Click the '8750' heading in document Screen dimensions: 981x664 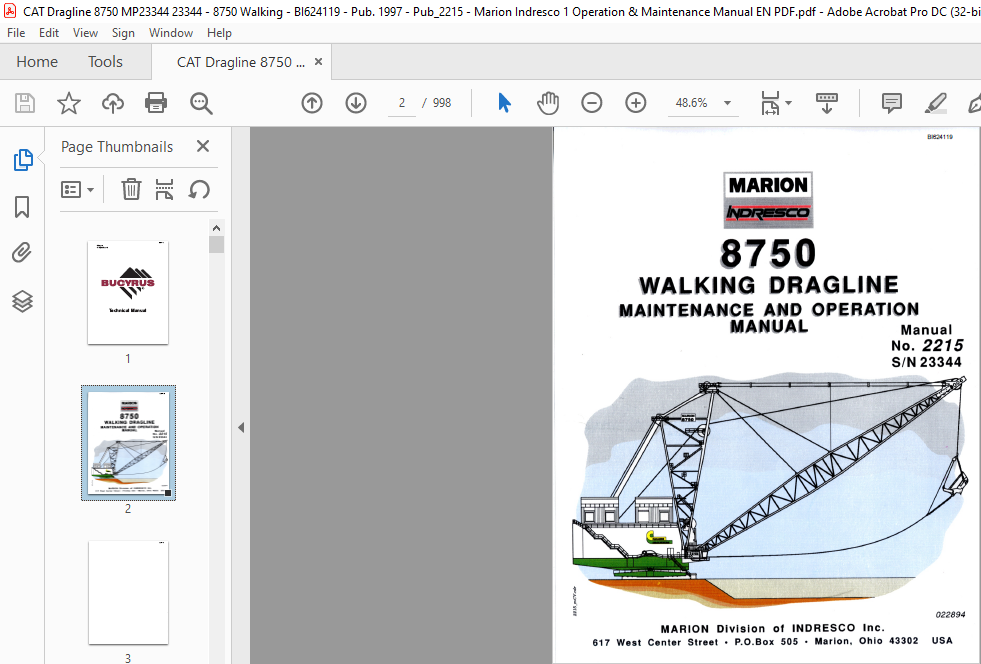(768, 253)
